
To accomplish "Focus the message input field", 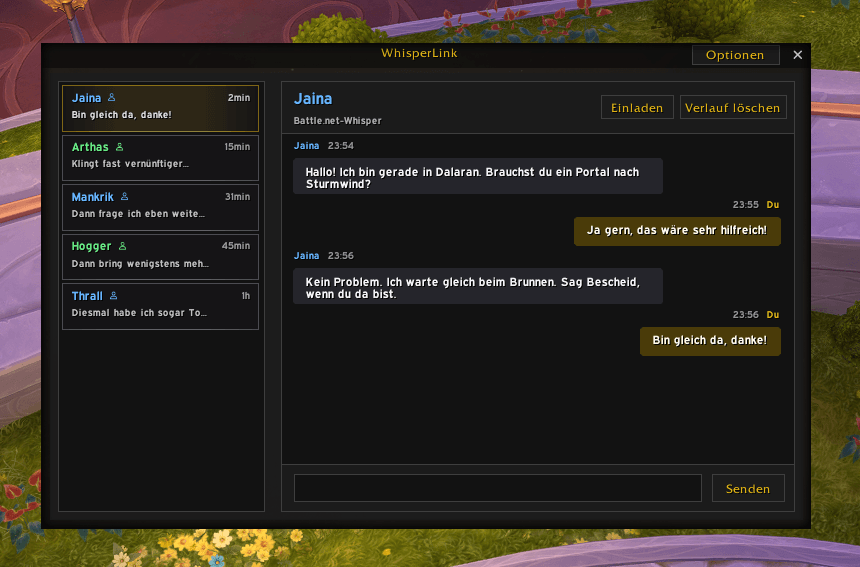I will (x=497, y=489).
